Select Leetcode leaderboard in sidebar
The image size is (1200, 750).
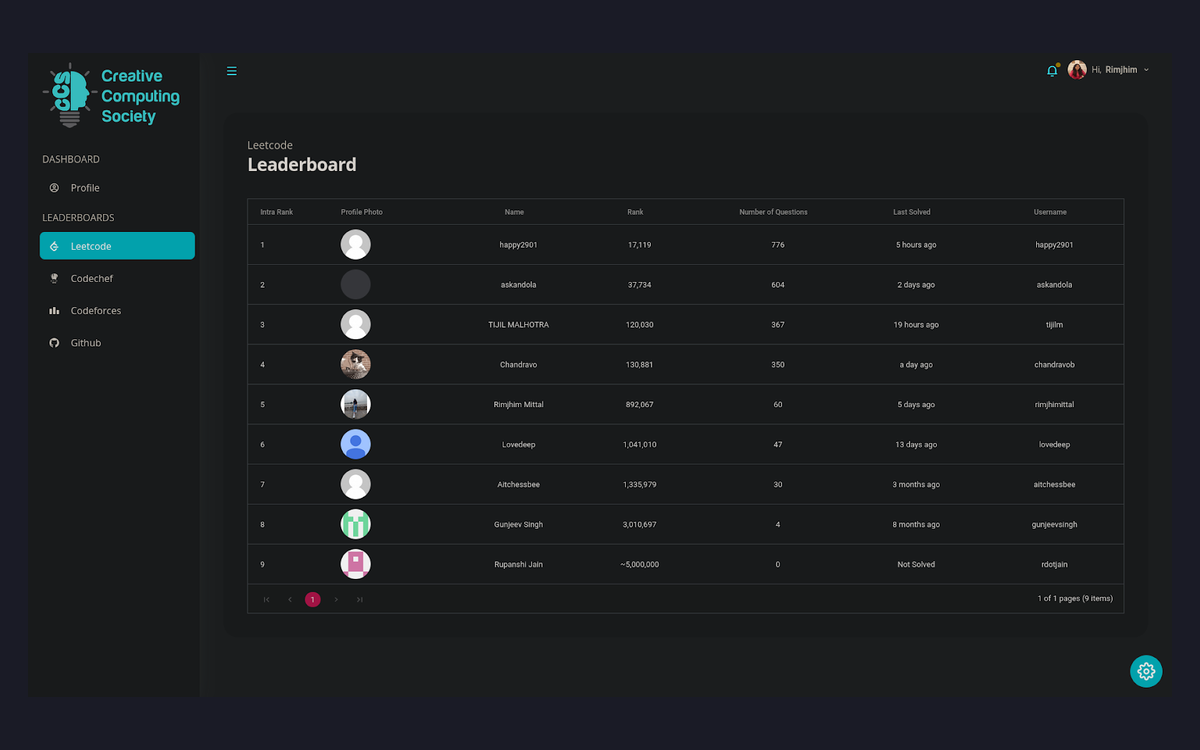(x=117, y=246)
